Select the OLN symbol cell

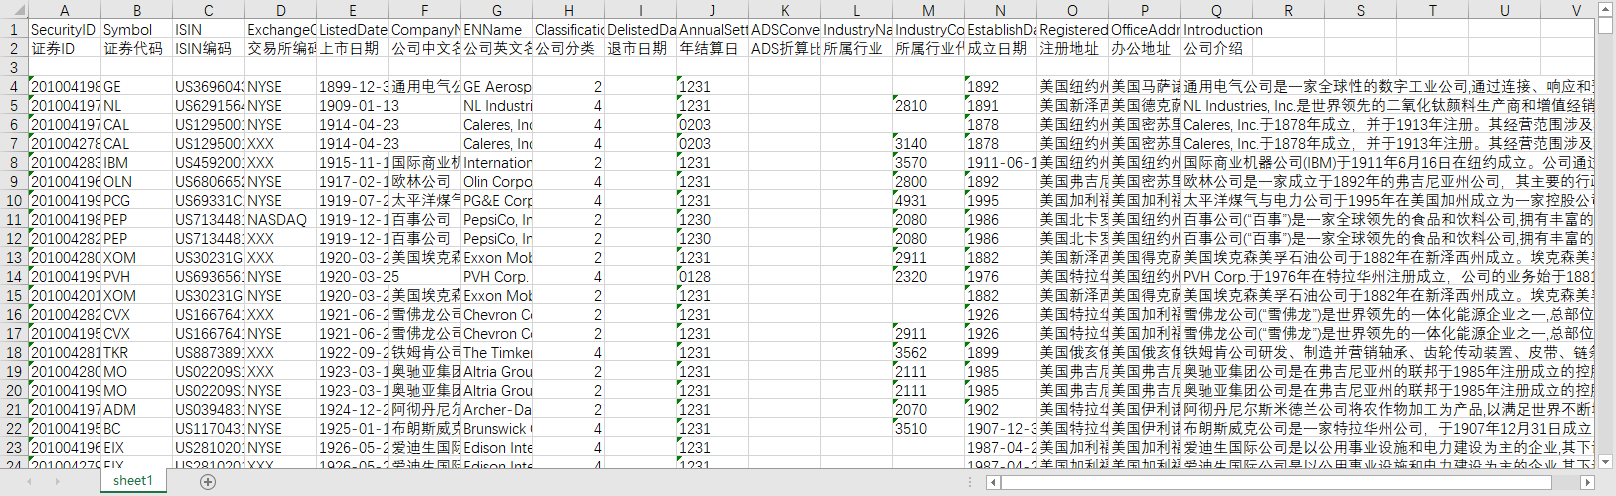136,181
